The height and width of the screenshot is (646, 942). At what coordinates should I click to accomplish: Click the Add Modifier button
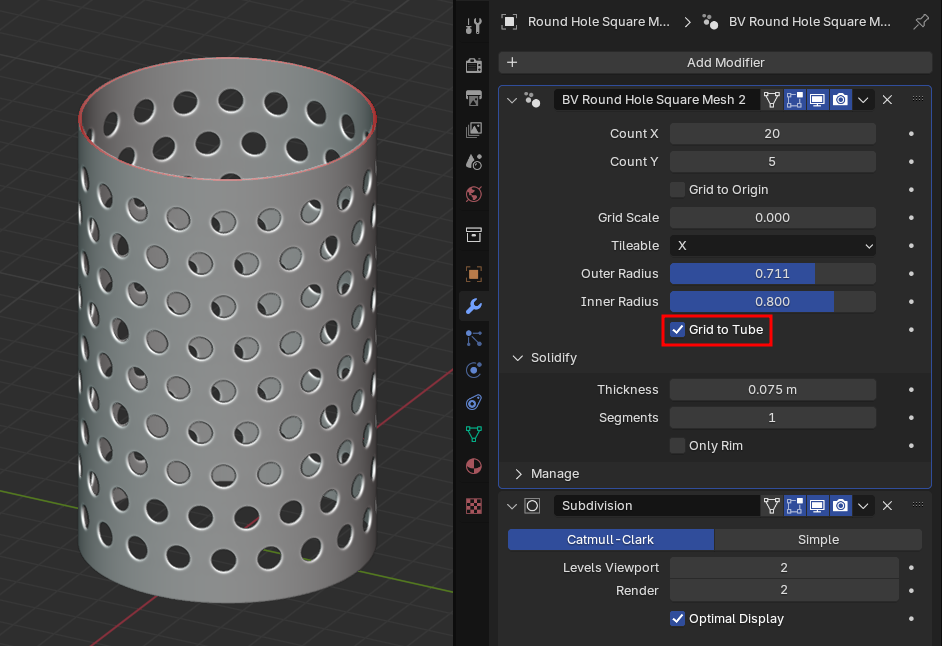click(x=715, y=62)
